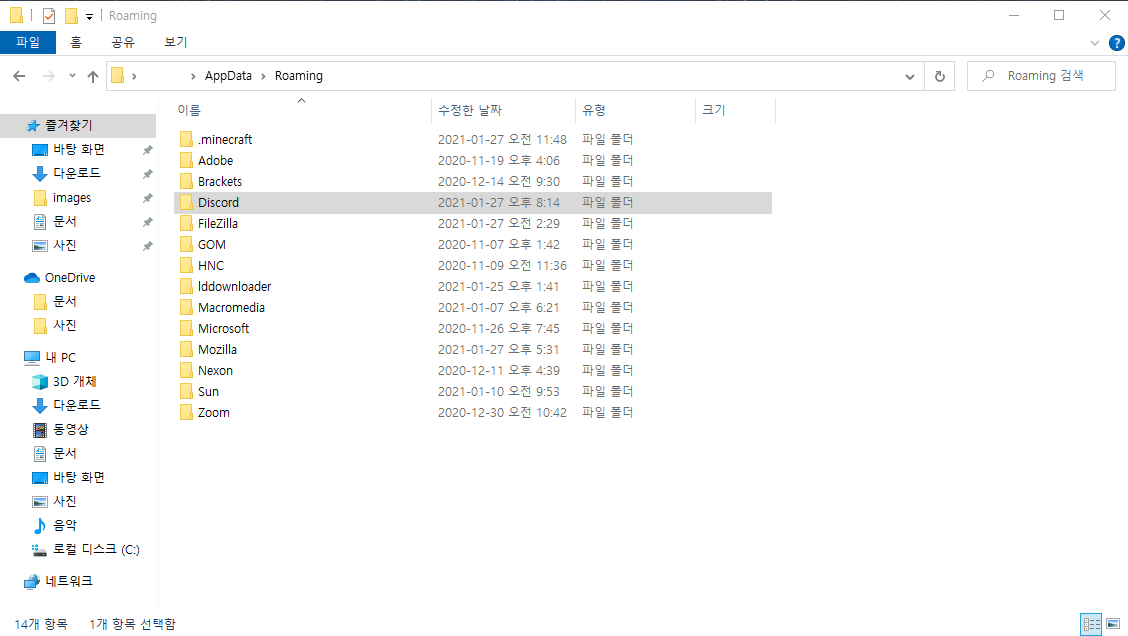
Task: Select the Adobe folder
Action: [x=473, y=160]
